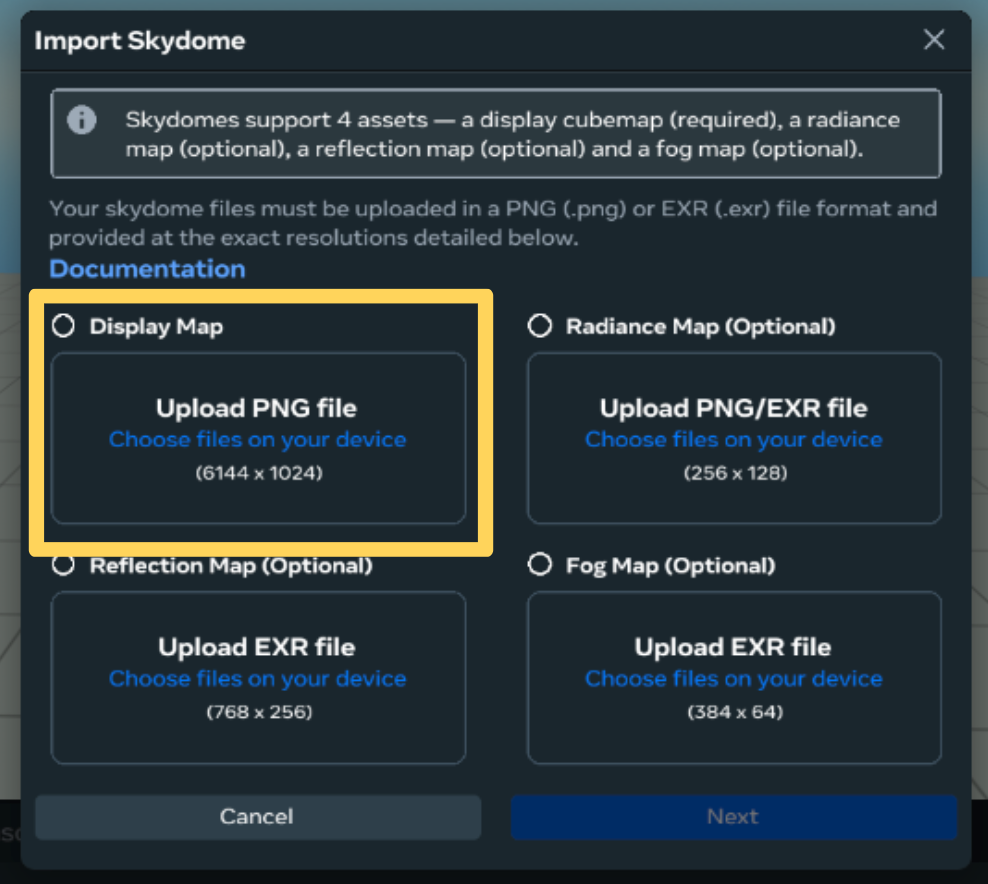Select the Fog Map (Optional) radio button

(x=540, y=565)
